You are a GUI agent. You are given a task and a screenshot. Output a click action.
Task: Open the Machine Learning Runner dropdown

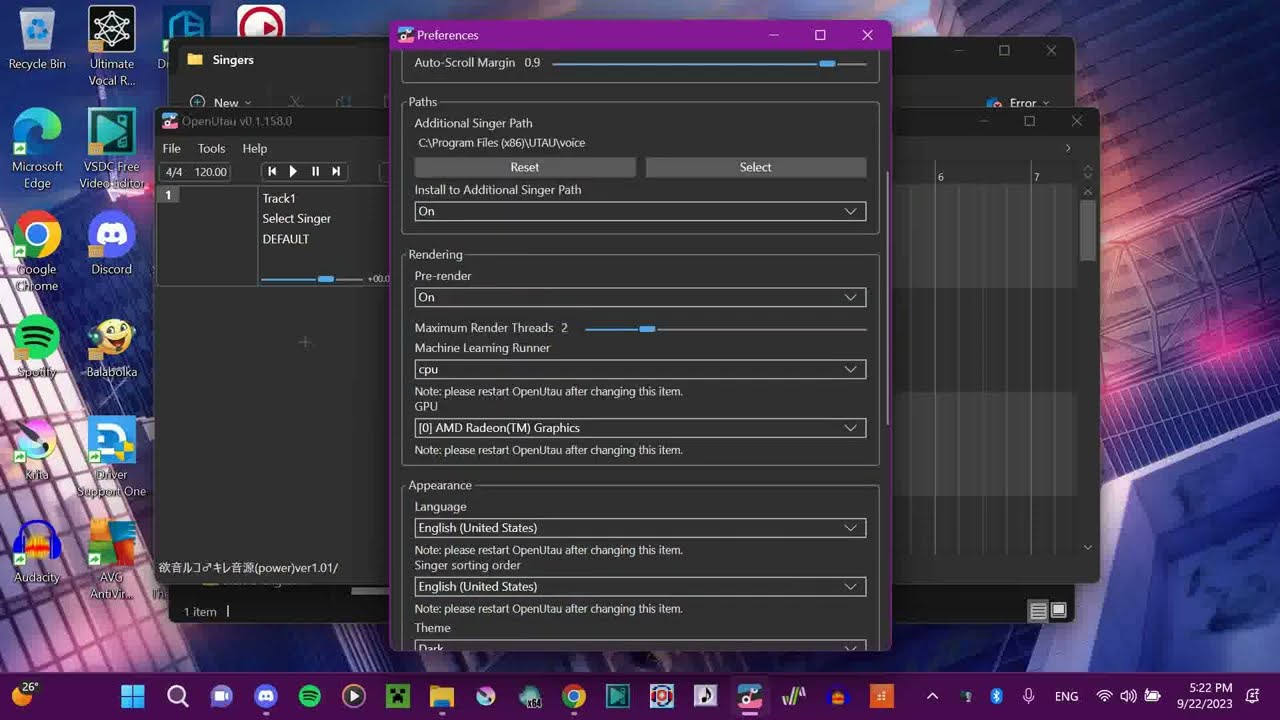click(640, 369)
